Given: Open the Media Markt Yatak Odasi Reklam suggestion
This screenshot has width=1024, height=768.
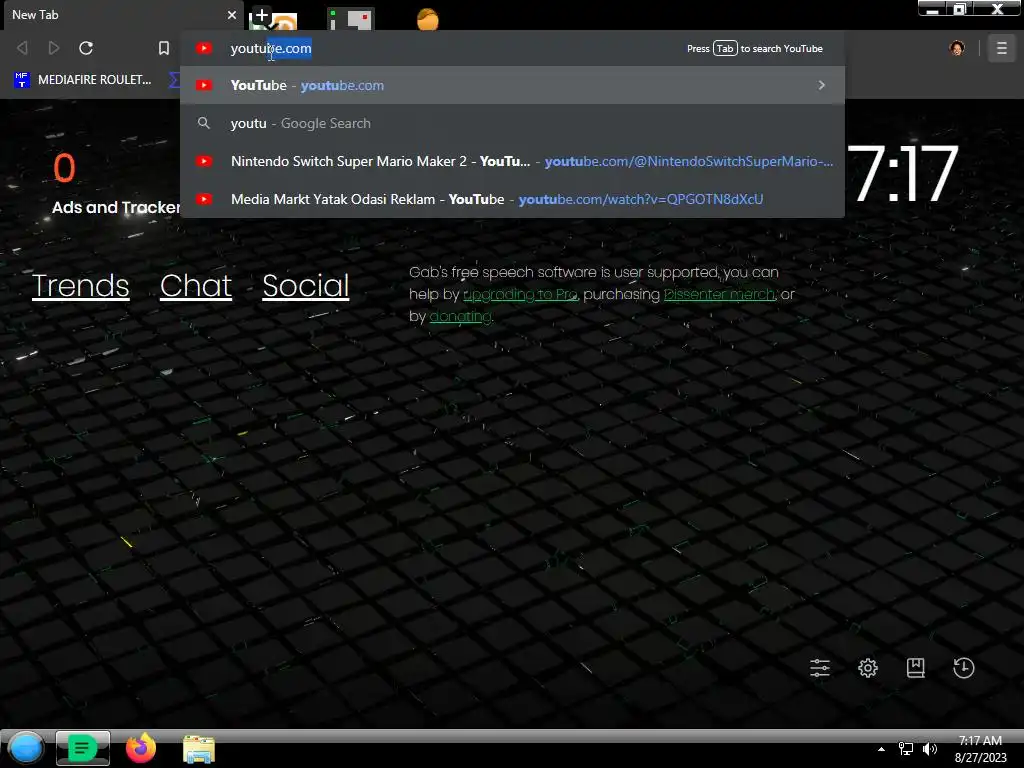Looking at the screenshot, I should [x=512, y=199].
